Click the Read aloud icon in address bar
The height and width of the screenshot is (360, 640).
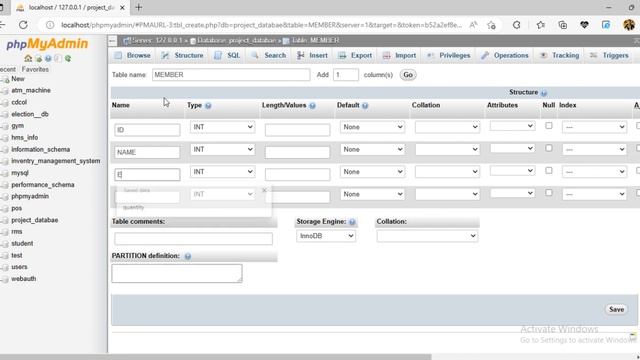tap(473, 25)
